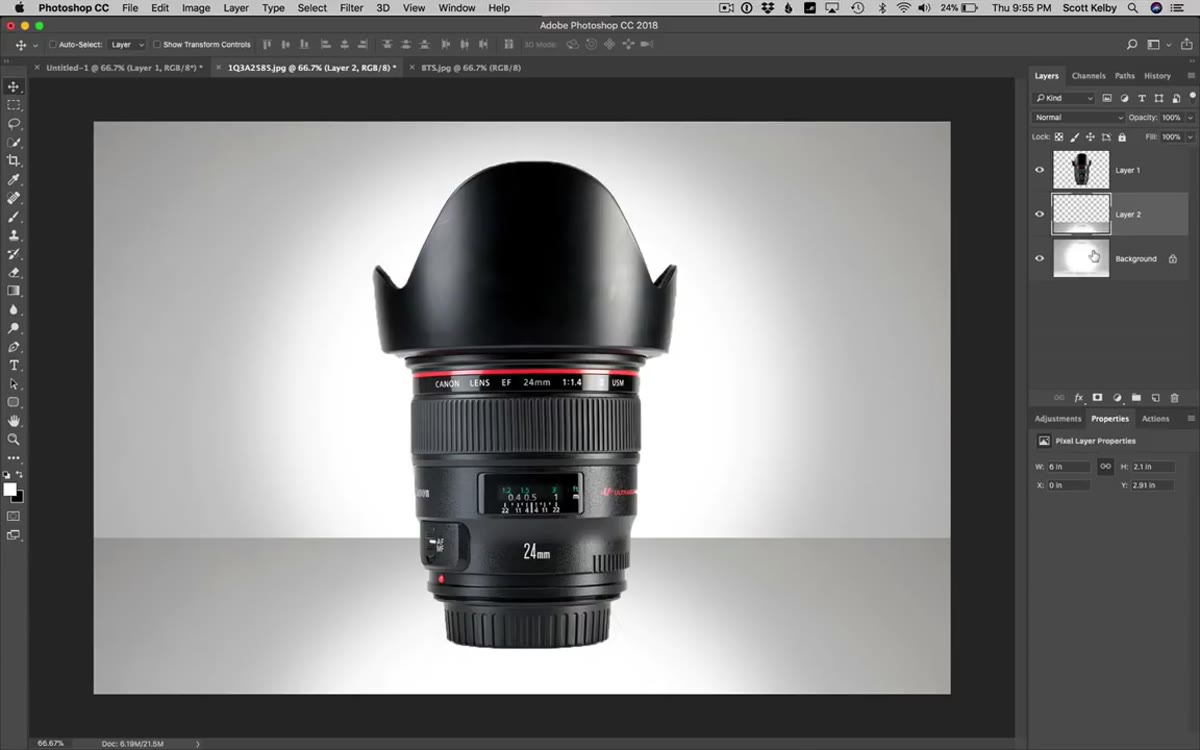
Task: Open the tool preset picker arrow
Action: tap(36, 45)
